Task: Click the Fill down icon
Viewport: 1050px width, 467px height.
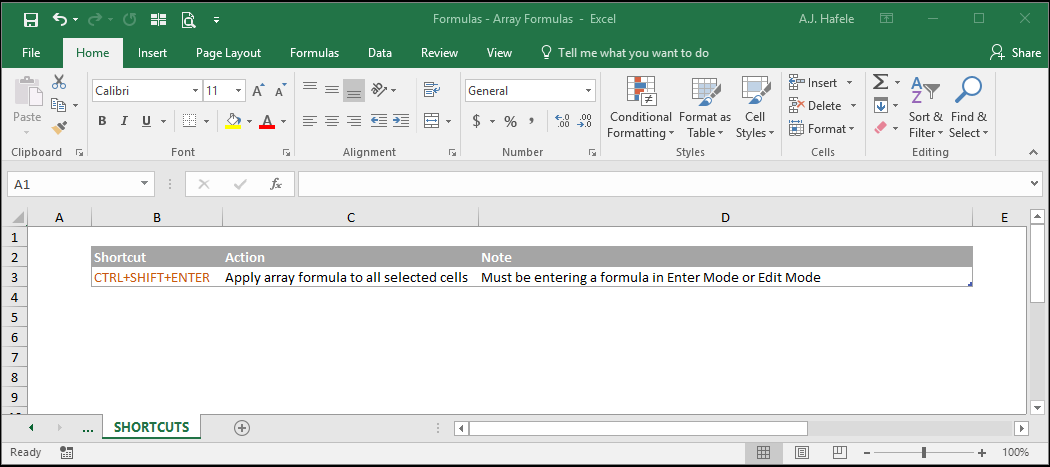Action: [881, 105]
